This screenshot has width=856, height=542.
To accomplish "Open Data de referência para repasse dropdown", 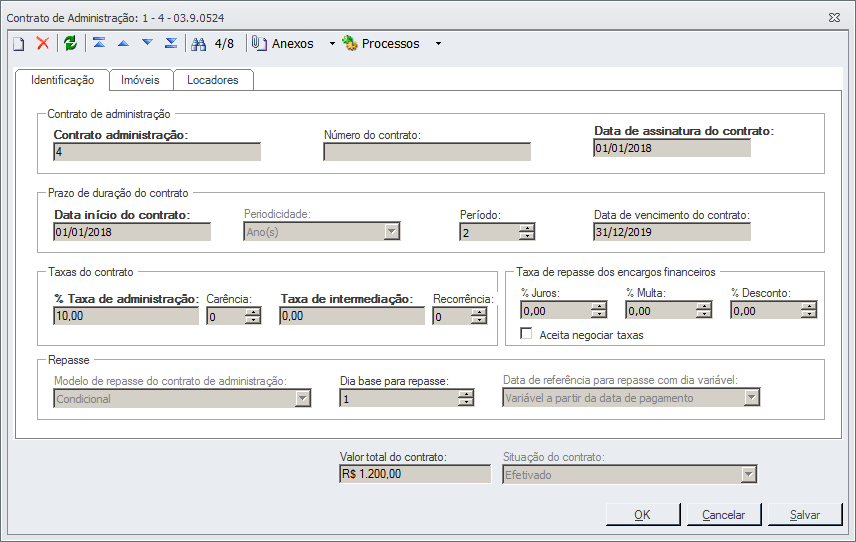I will [752, 397].
